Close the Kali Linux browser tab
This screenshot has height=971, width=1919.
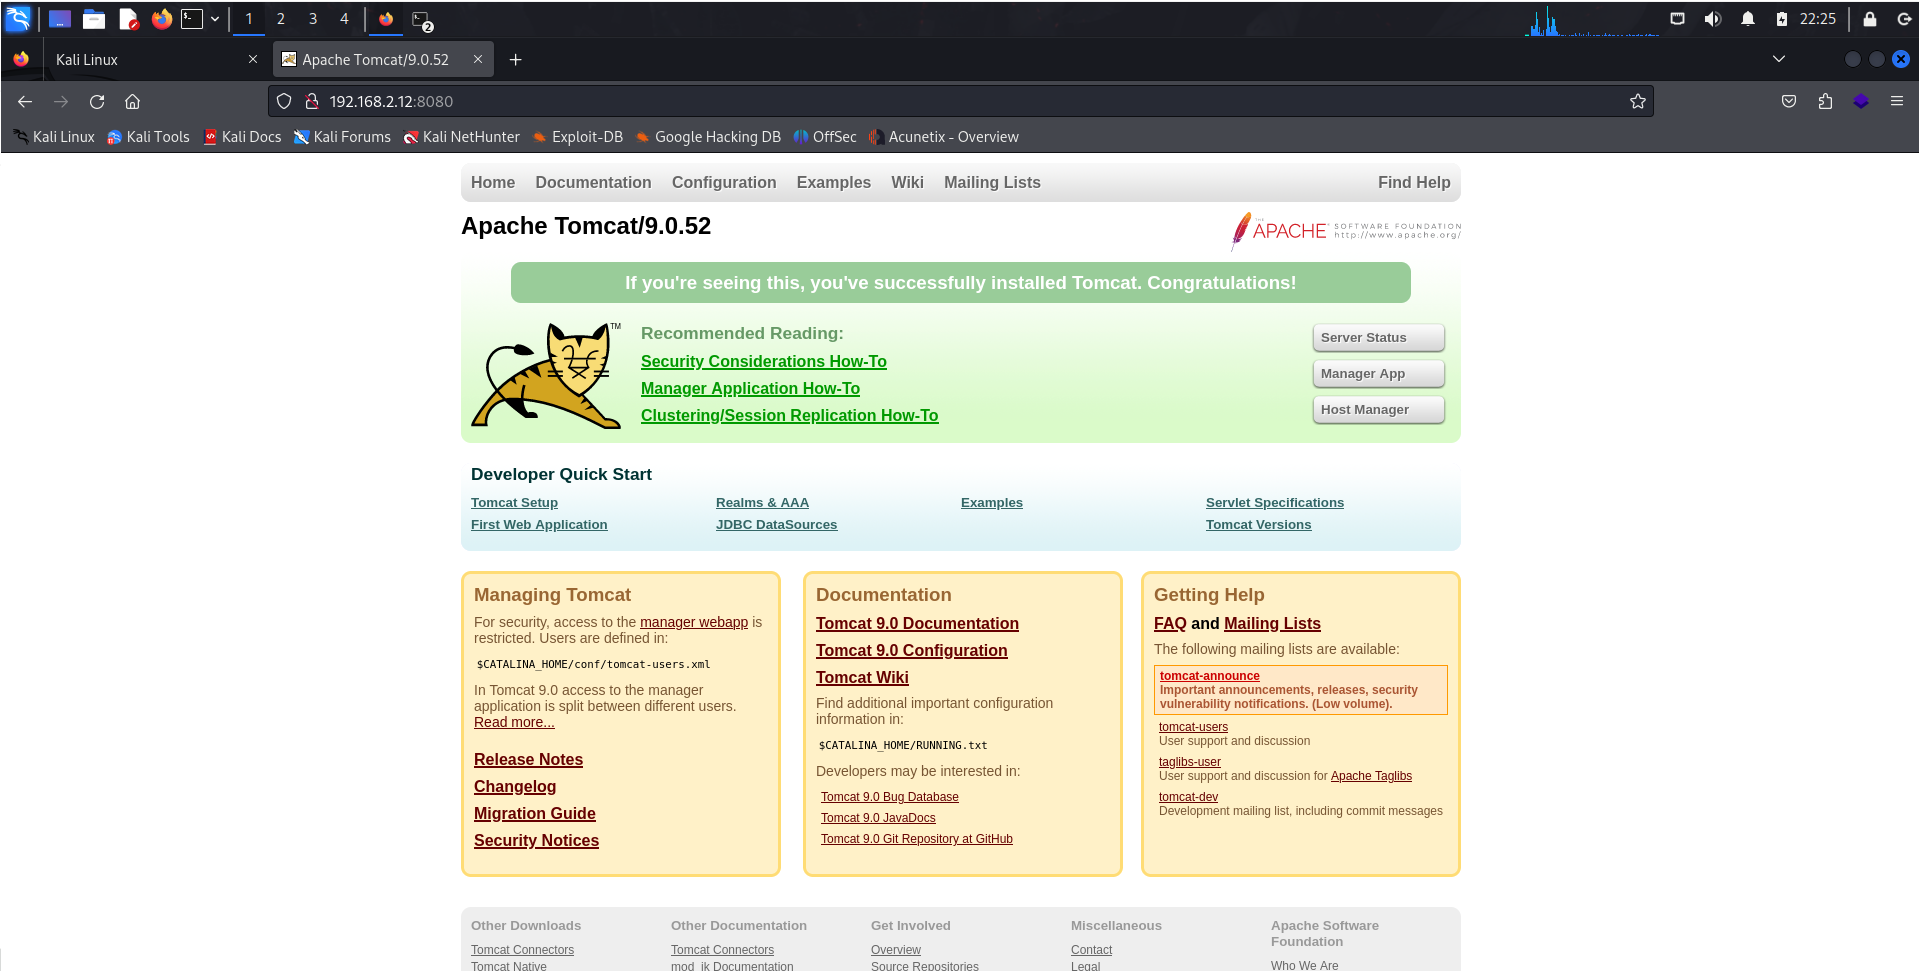[x=253, y=59]
